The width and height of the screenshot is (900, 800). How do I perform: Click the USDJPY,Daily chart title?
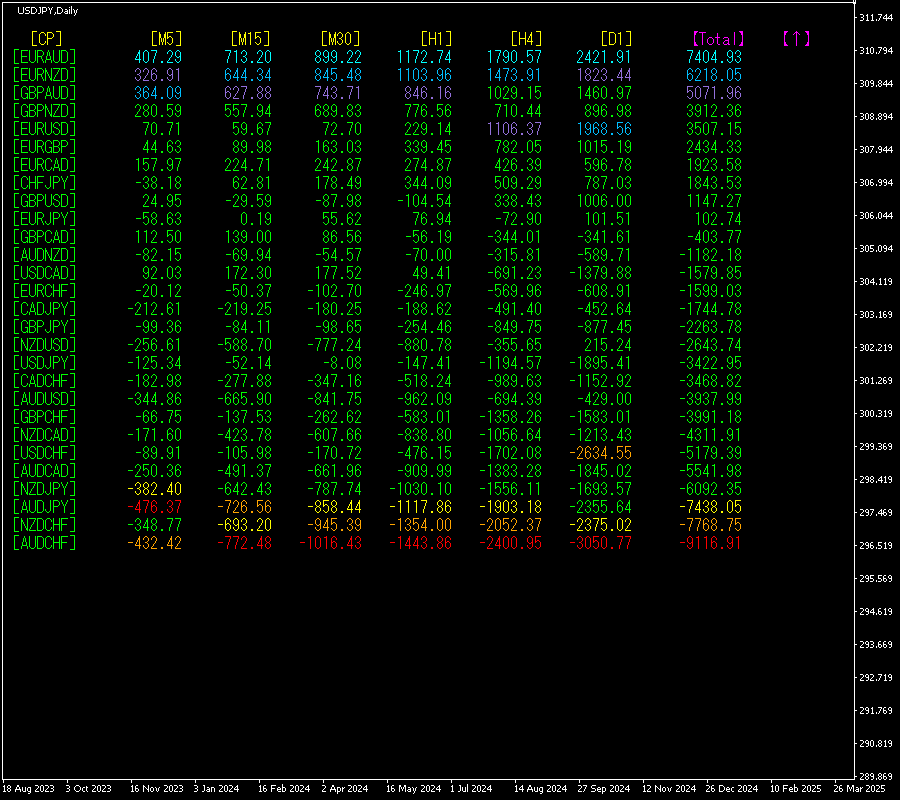point(47,11)
